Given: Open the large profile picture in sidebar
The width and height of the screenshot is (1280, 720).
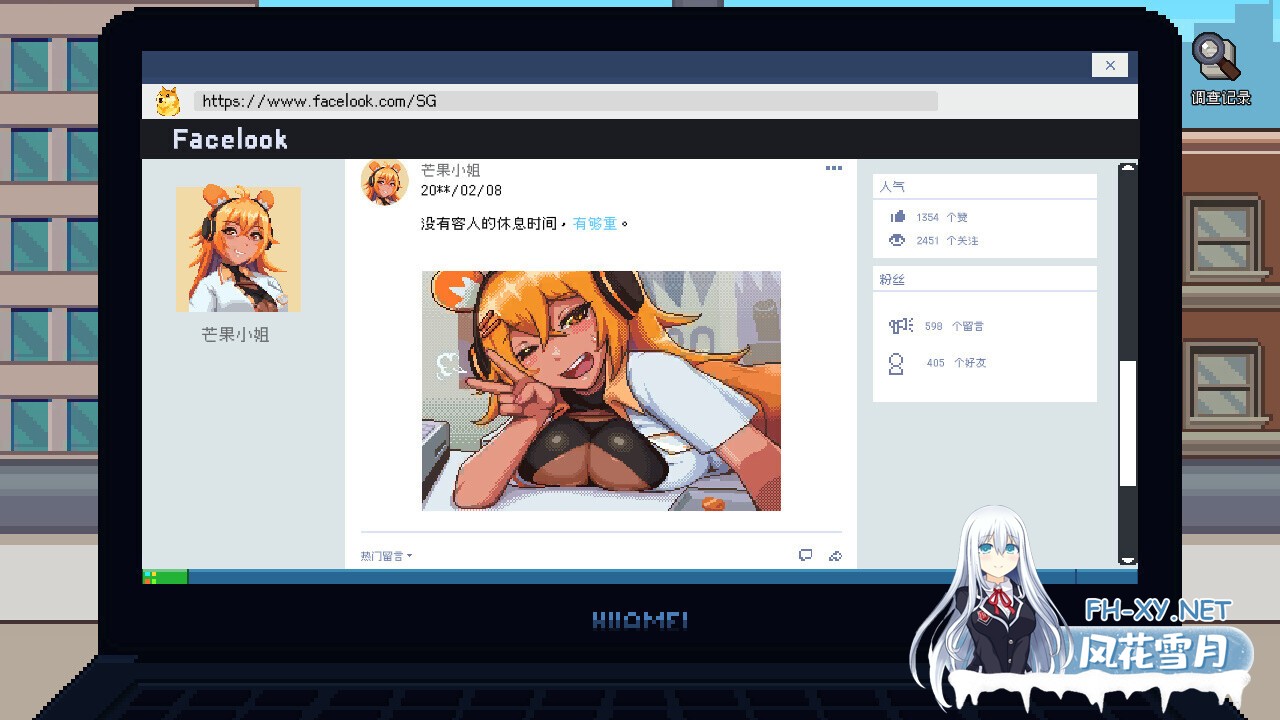Looking at the screenshot, I should pos(238,249).
